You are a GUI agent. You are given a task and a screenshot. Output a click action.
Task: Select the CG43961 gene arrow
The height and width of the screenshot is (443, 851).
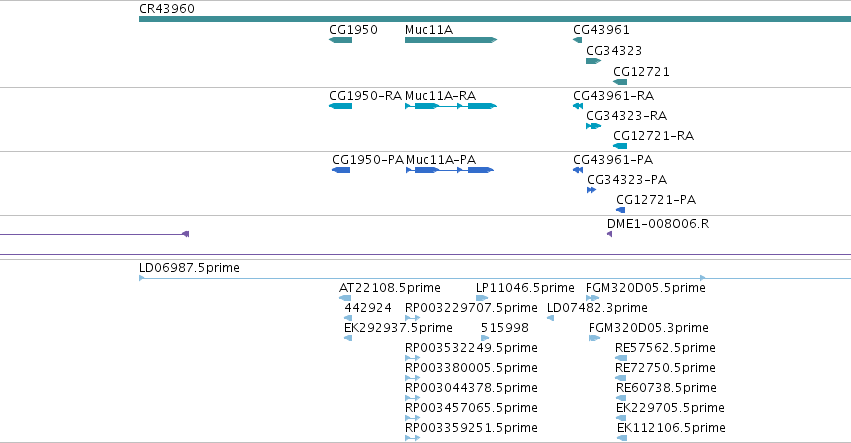(577, 40)
